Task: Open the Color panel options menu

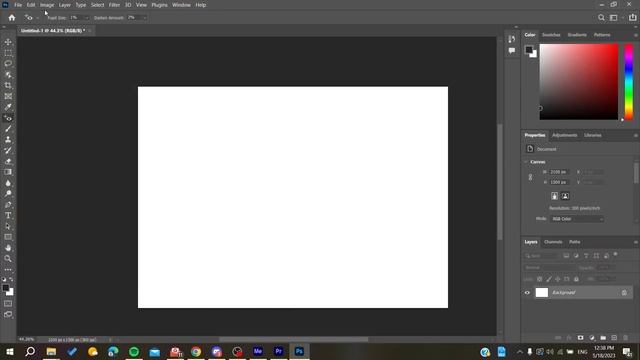Action: tap(636, 35)
